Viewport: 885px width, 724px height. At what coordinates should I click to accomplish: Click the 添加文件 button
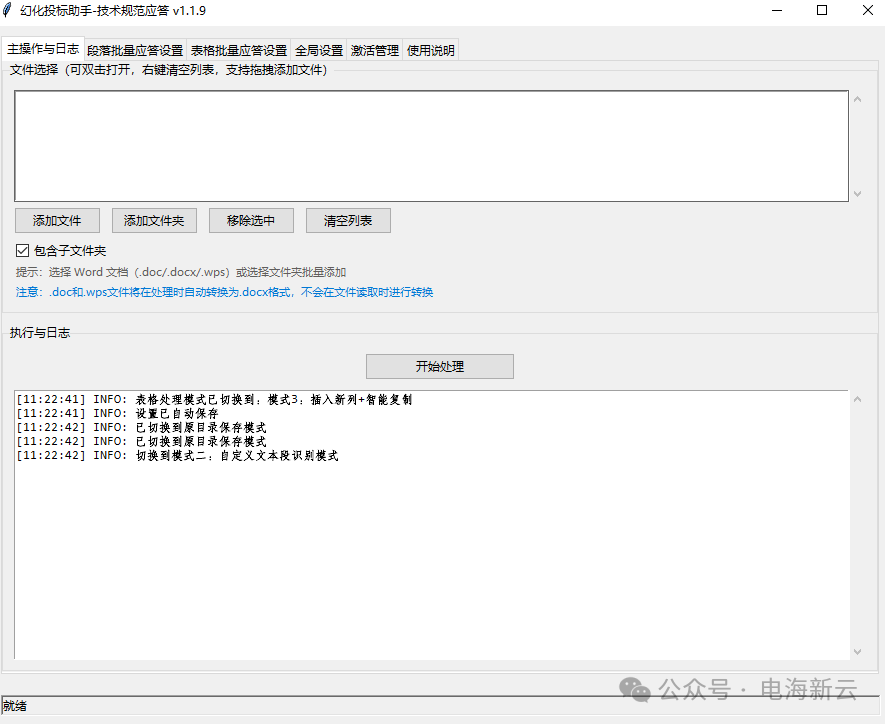(x=56, y=221)
